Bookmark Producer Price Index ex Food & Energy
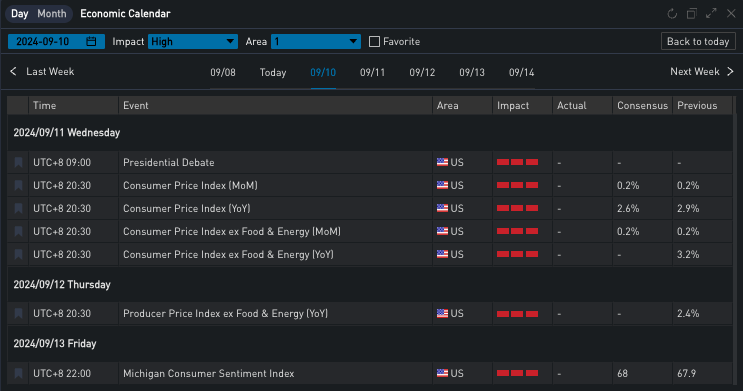Viewport: 743px width, 391px height. 18,313
